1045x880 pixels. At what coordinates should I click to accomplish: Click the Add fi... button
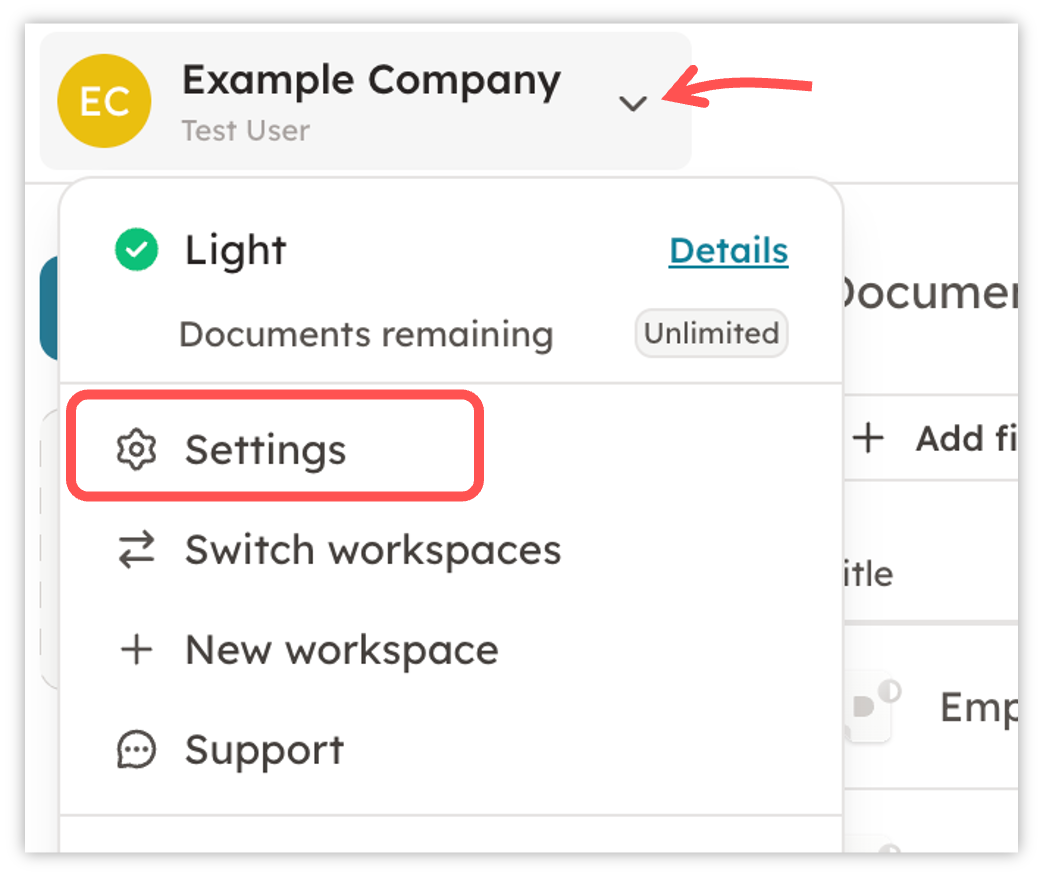pos(935,438)
